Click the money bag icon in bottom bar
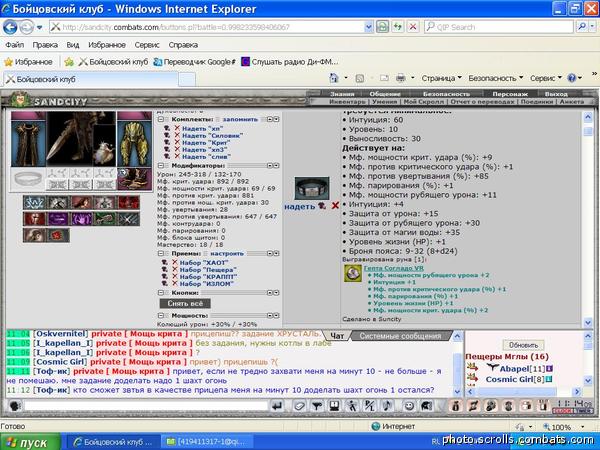600x450 pixels. [455, 406]
